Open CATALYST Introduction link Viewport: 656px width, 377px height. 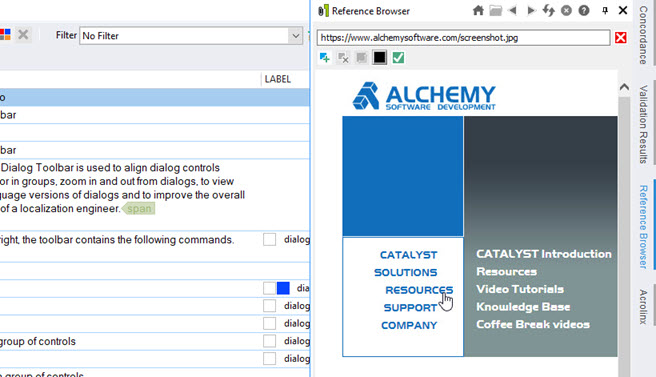point(544,254)
